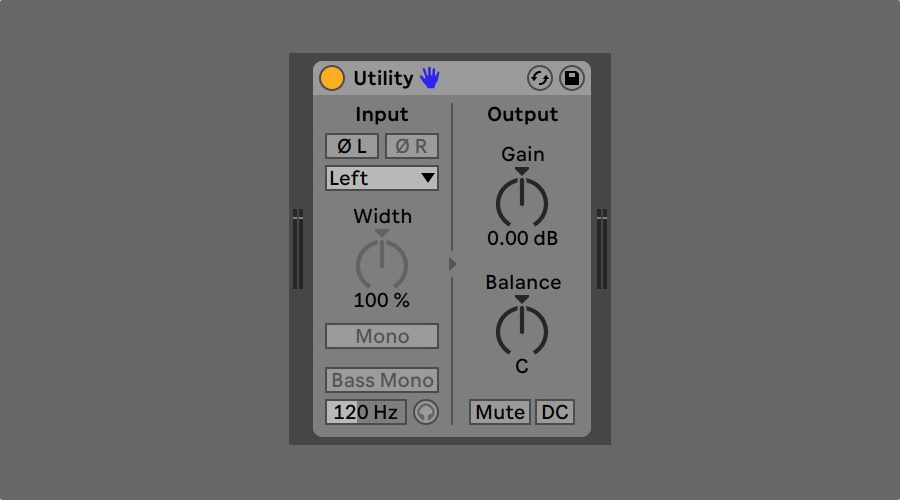Save preset with the floppy disk icon
The height and width of the screenshot is (500, 900).
[572, 78]
